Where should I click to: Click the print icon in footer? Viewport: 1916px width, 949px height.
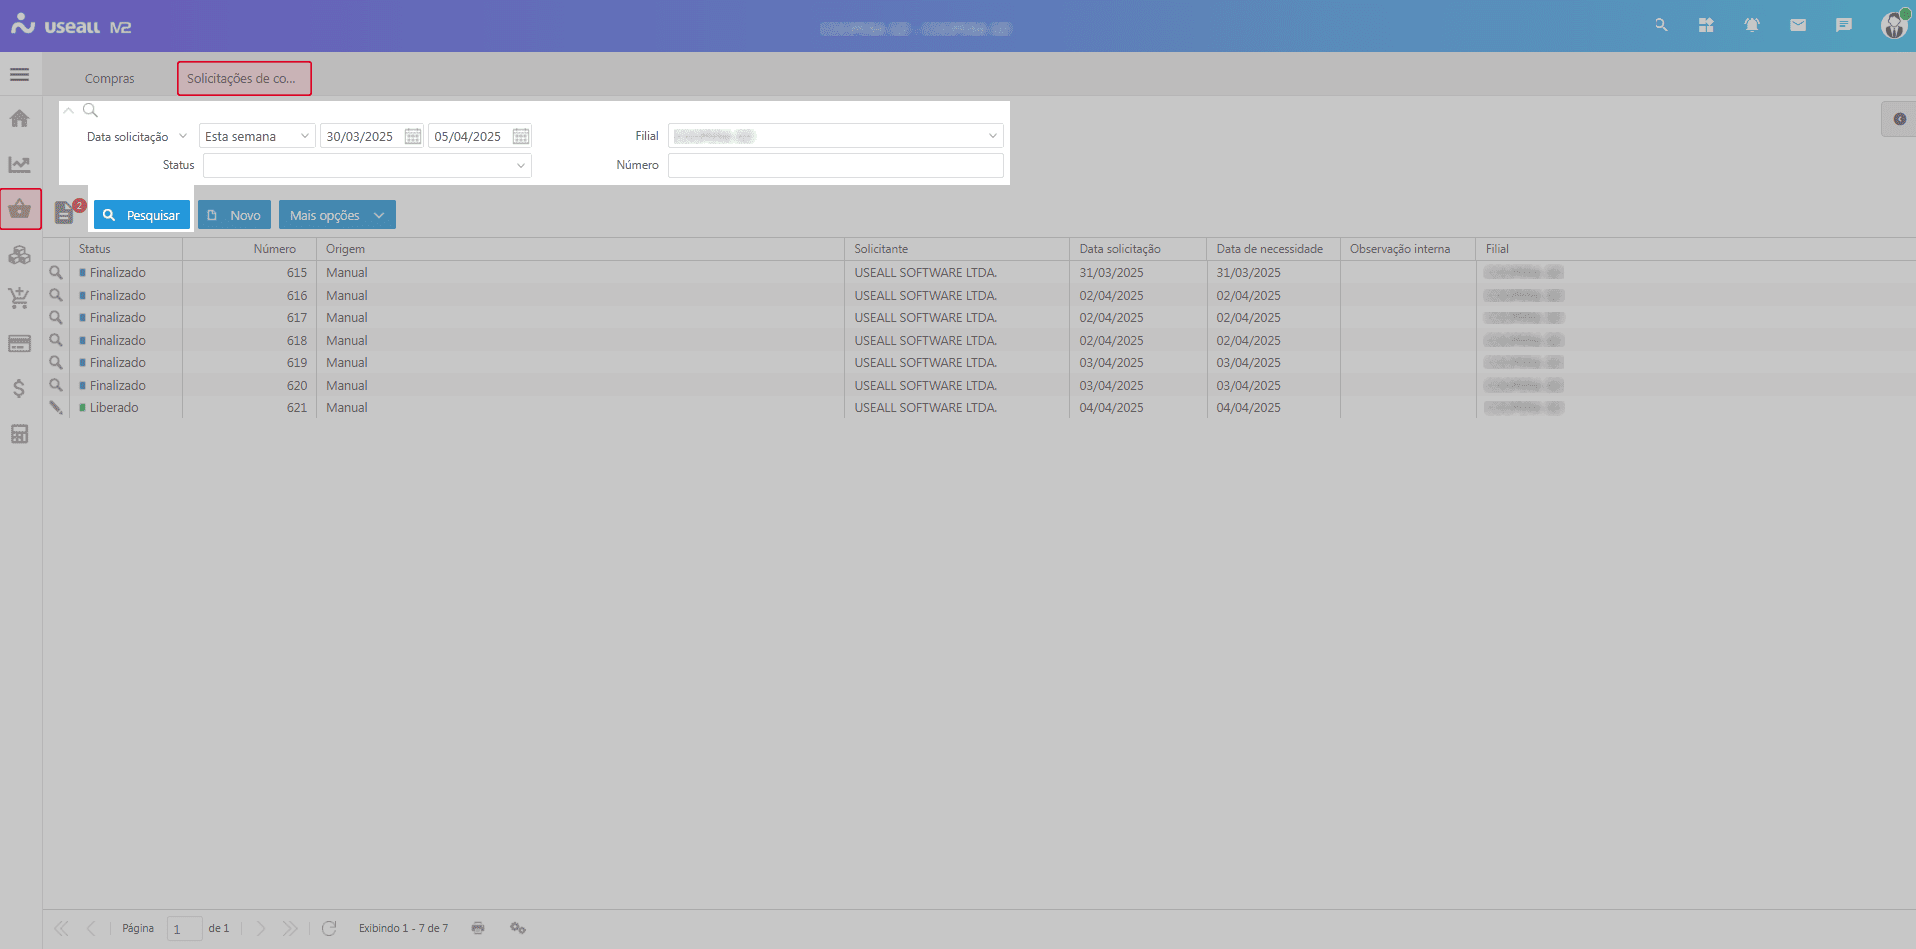[478, 928]
